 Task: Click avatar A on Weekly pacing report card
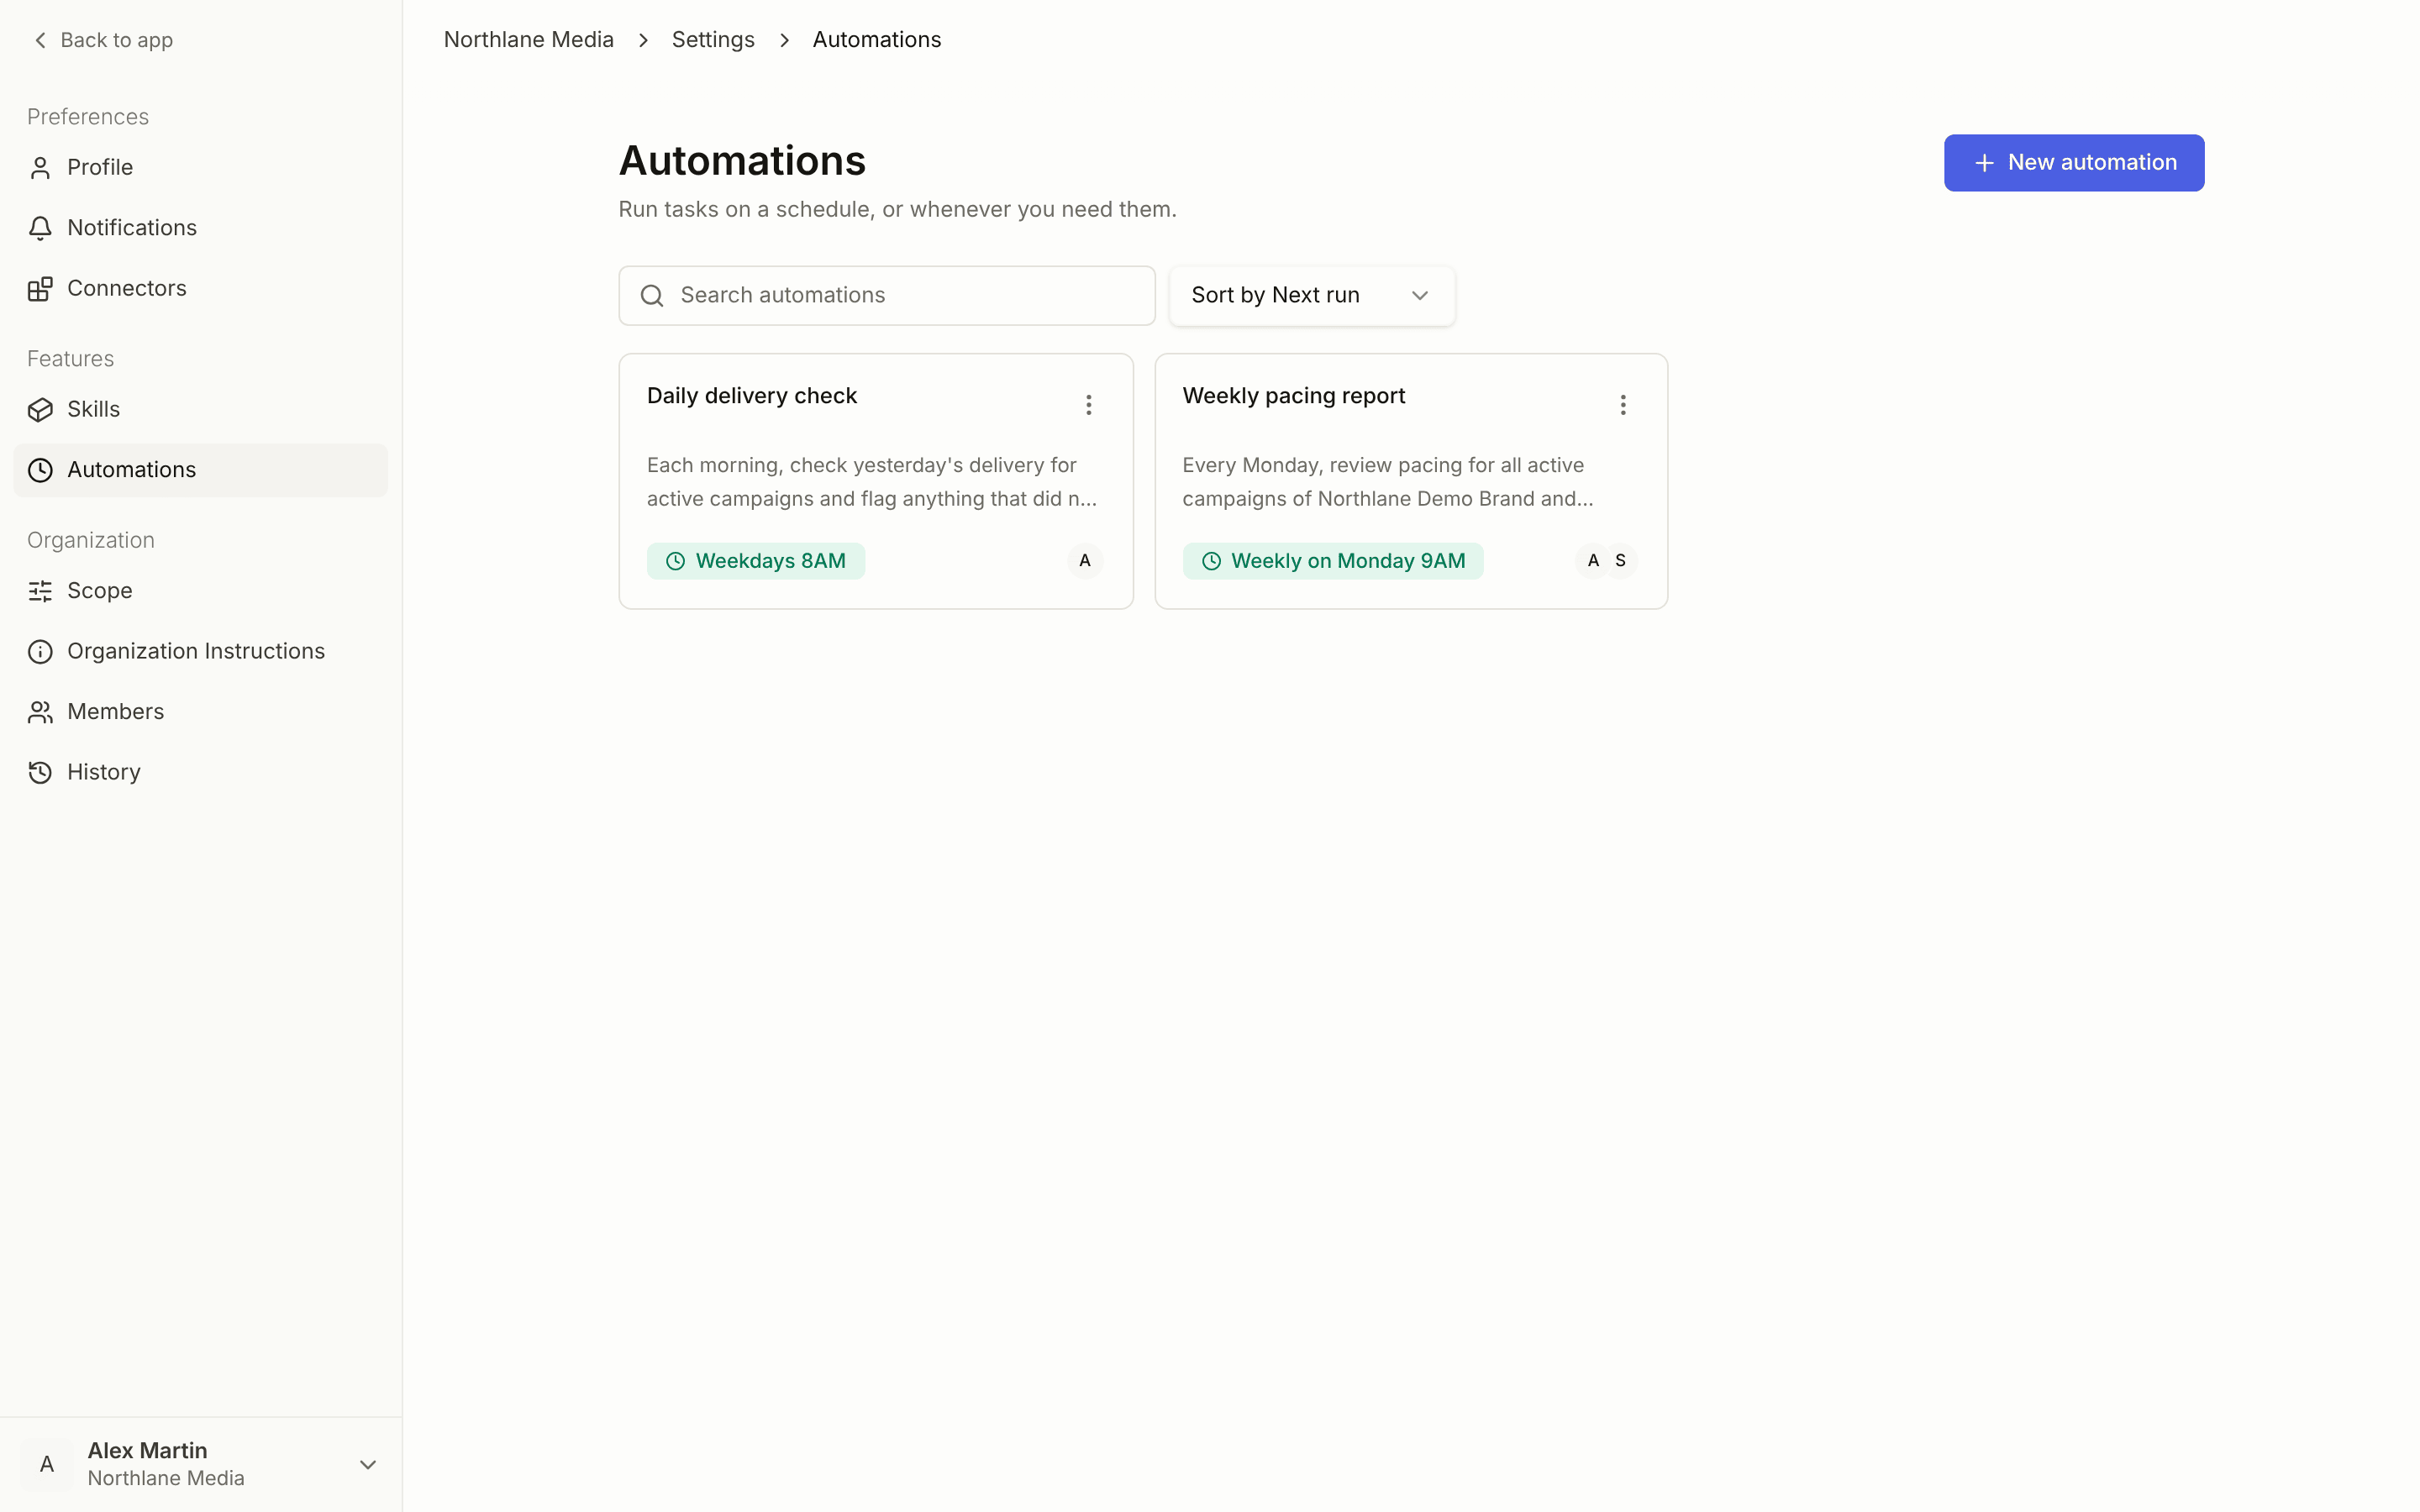click(1593, 561)
